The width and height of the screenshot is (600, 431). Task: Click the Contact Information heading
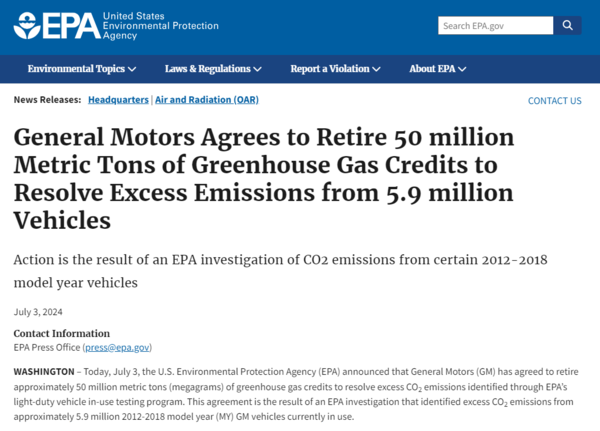tap(61, 333)
